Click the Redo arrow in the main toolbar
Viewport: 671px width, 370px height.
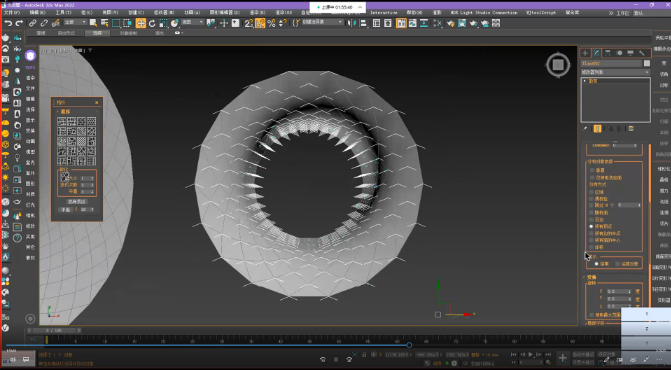coord(18,23)
